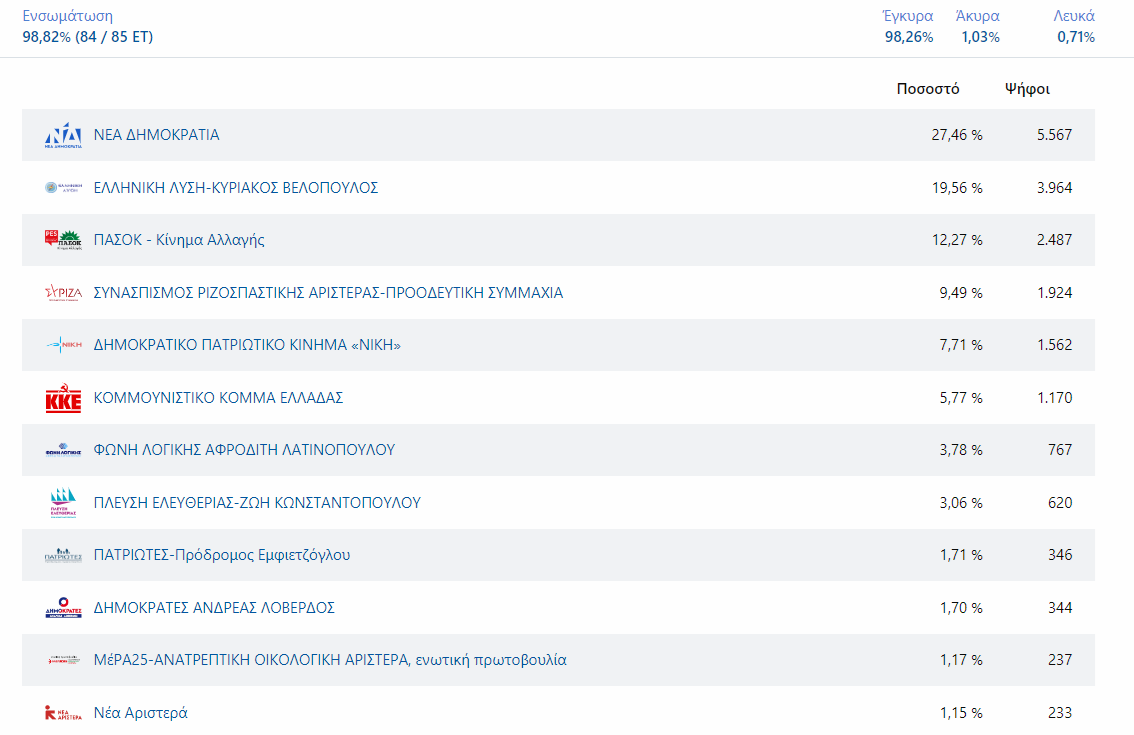Click the Νέα Αριστερά party logo

63,713
